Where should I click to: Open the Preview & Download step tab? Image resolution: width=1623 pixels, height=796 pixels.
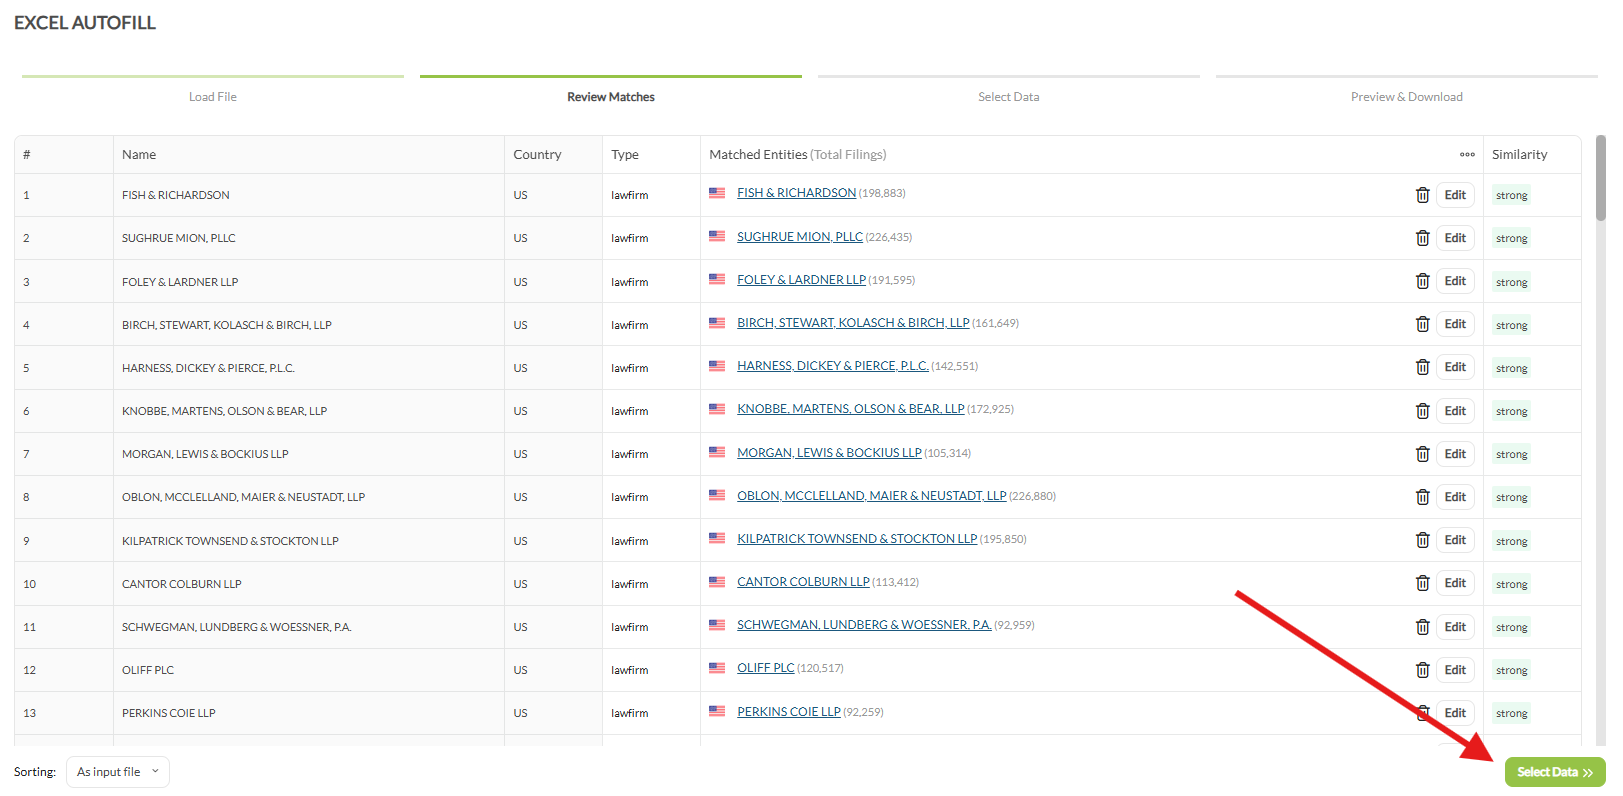(1407, 97)
